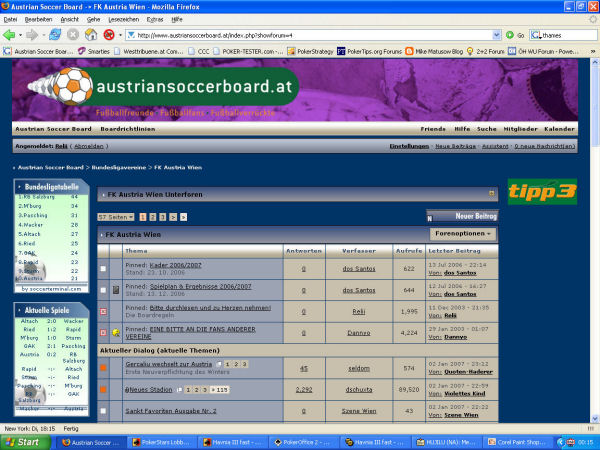The image size is (600, 450).
Task: Click the Windows Start button
Action: (25, 442)
